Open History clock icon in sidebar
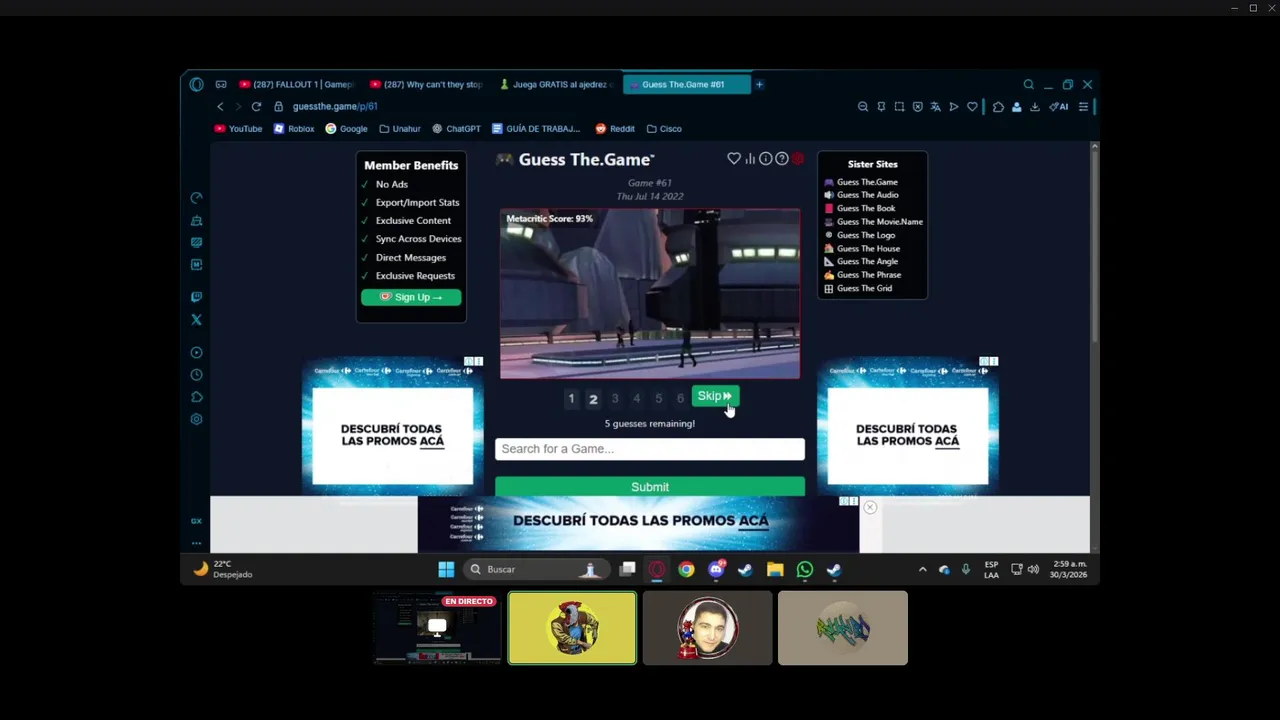 point(196,375)
